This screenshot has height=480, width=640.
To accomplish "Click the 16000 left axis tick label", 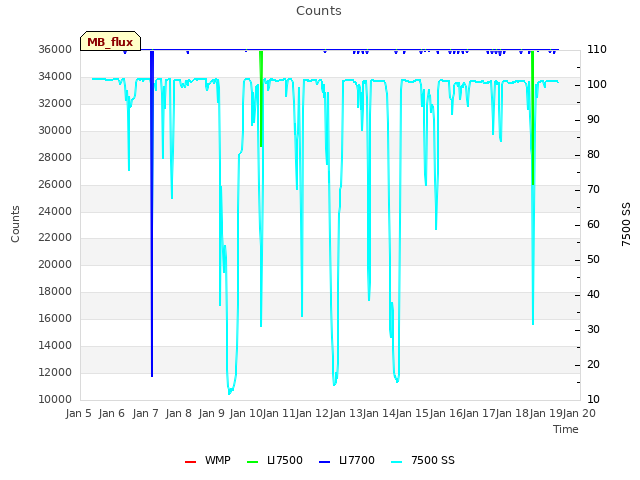I will coord(55,318).
